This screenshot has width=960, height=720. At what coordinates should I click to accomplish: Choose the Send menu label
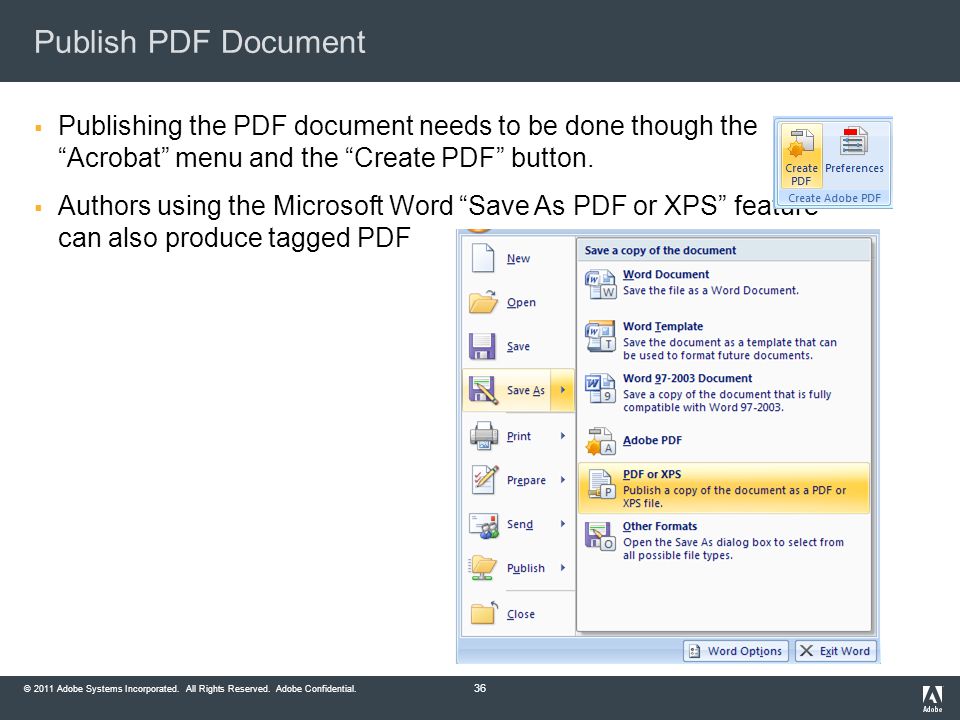(520, 524)
